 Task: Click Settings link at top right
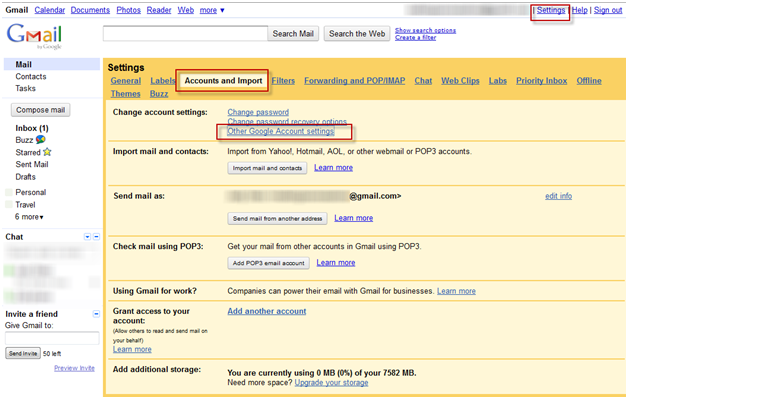[x=551, y=10]
